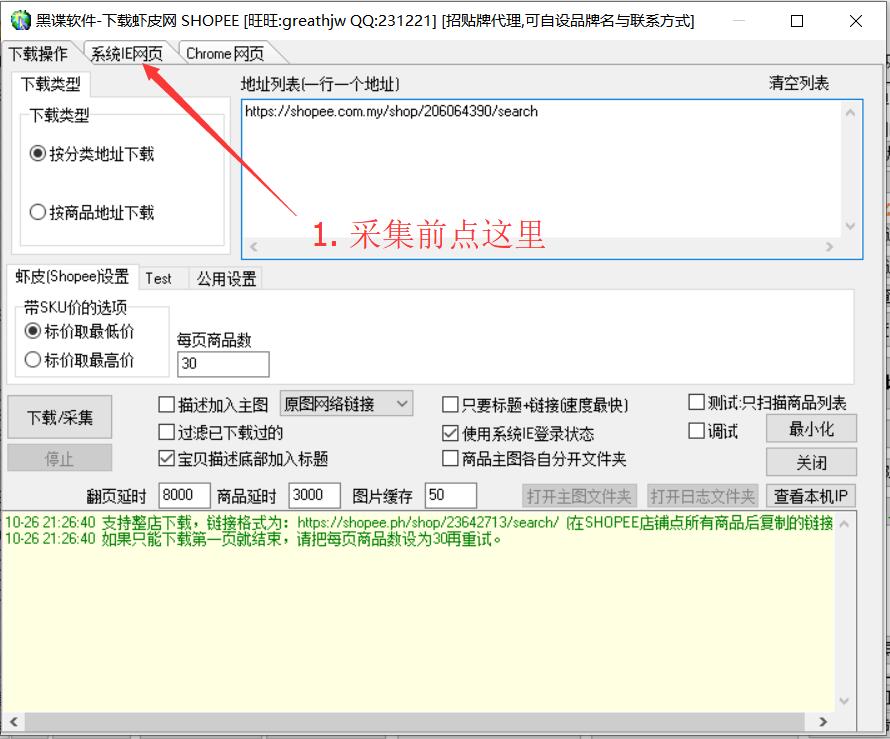Image resolution: width=890 pixels, height=739 pixels.
Task: Click the 关闭 button
Action: (811, 463)
